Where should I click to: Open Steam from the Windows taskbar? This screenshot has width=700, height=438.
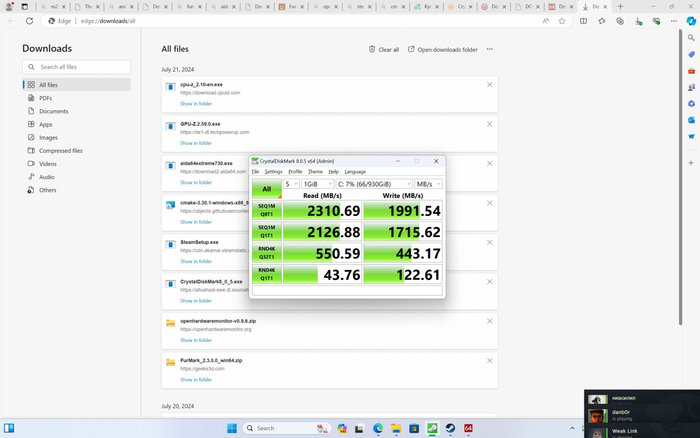click(x=450, y=428)
